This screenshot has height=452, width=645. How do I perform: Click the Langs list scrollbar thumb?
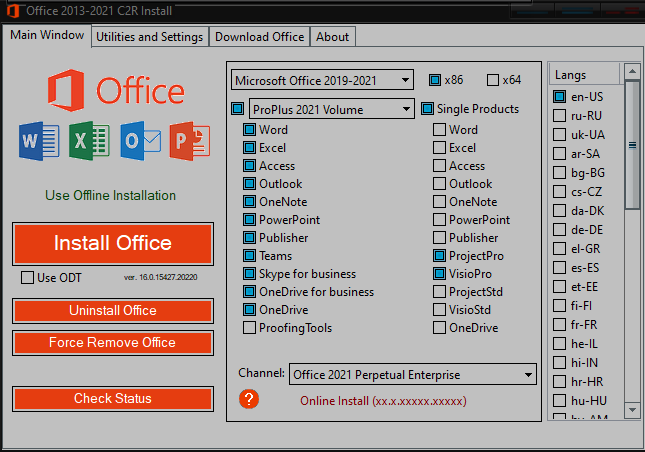point(632,145)
